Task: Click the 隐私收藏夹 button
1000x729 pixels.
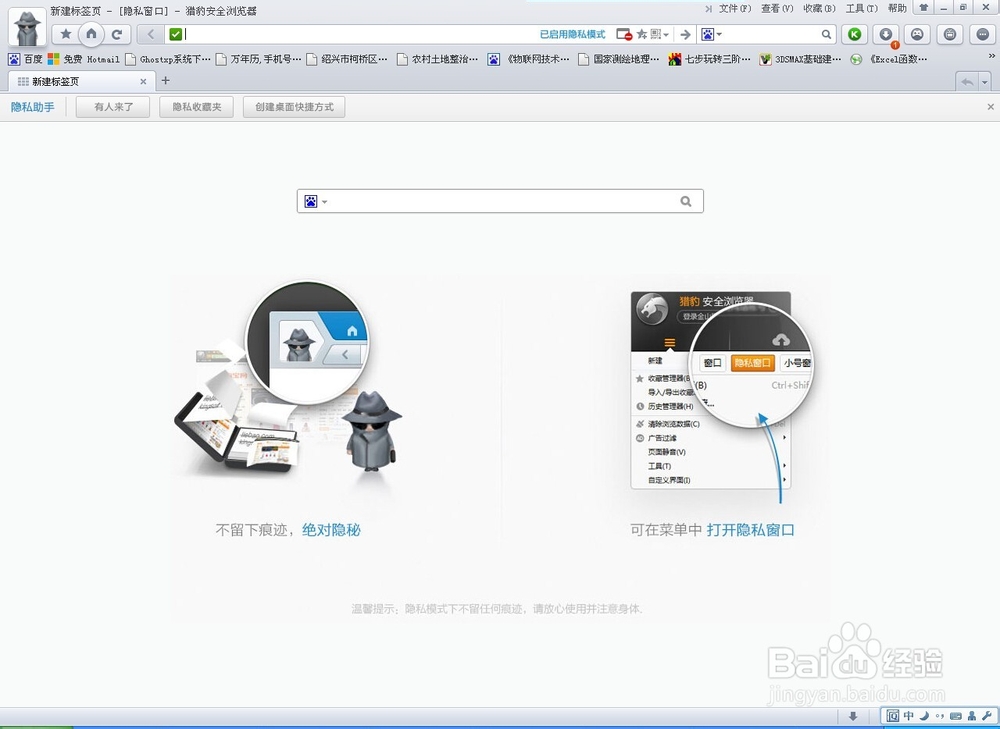Action: coord(196,107)
